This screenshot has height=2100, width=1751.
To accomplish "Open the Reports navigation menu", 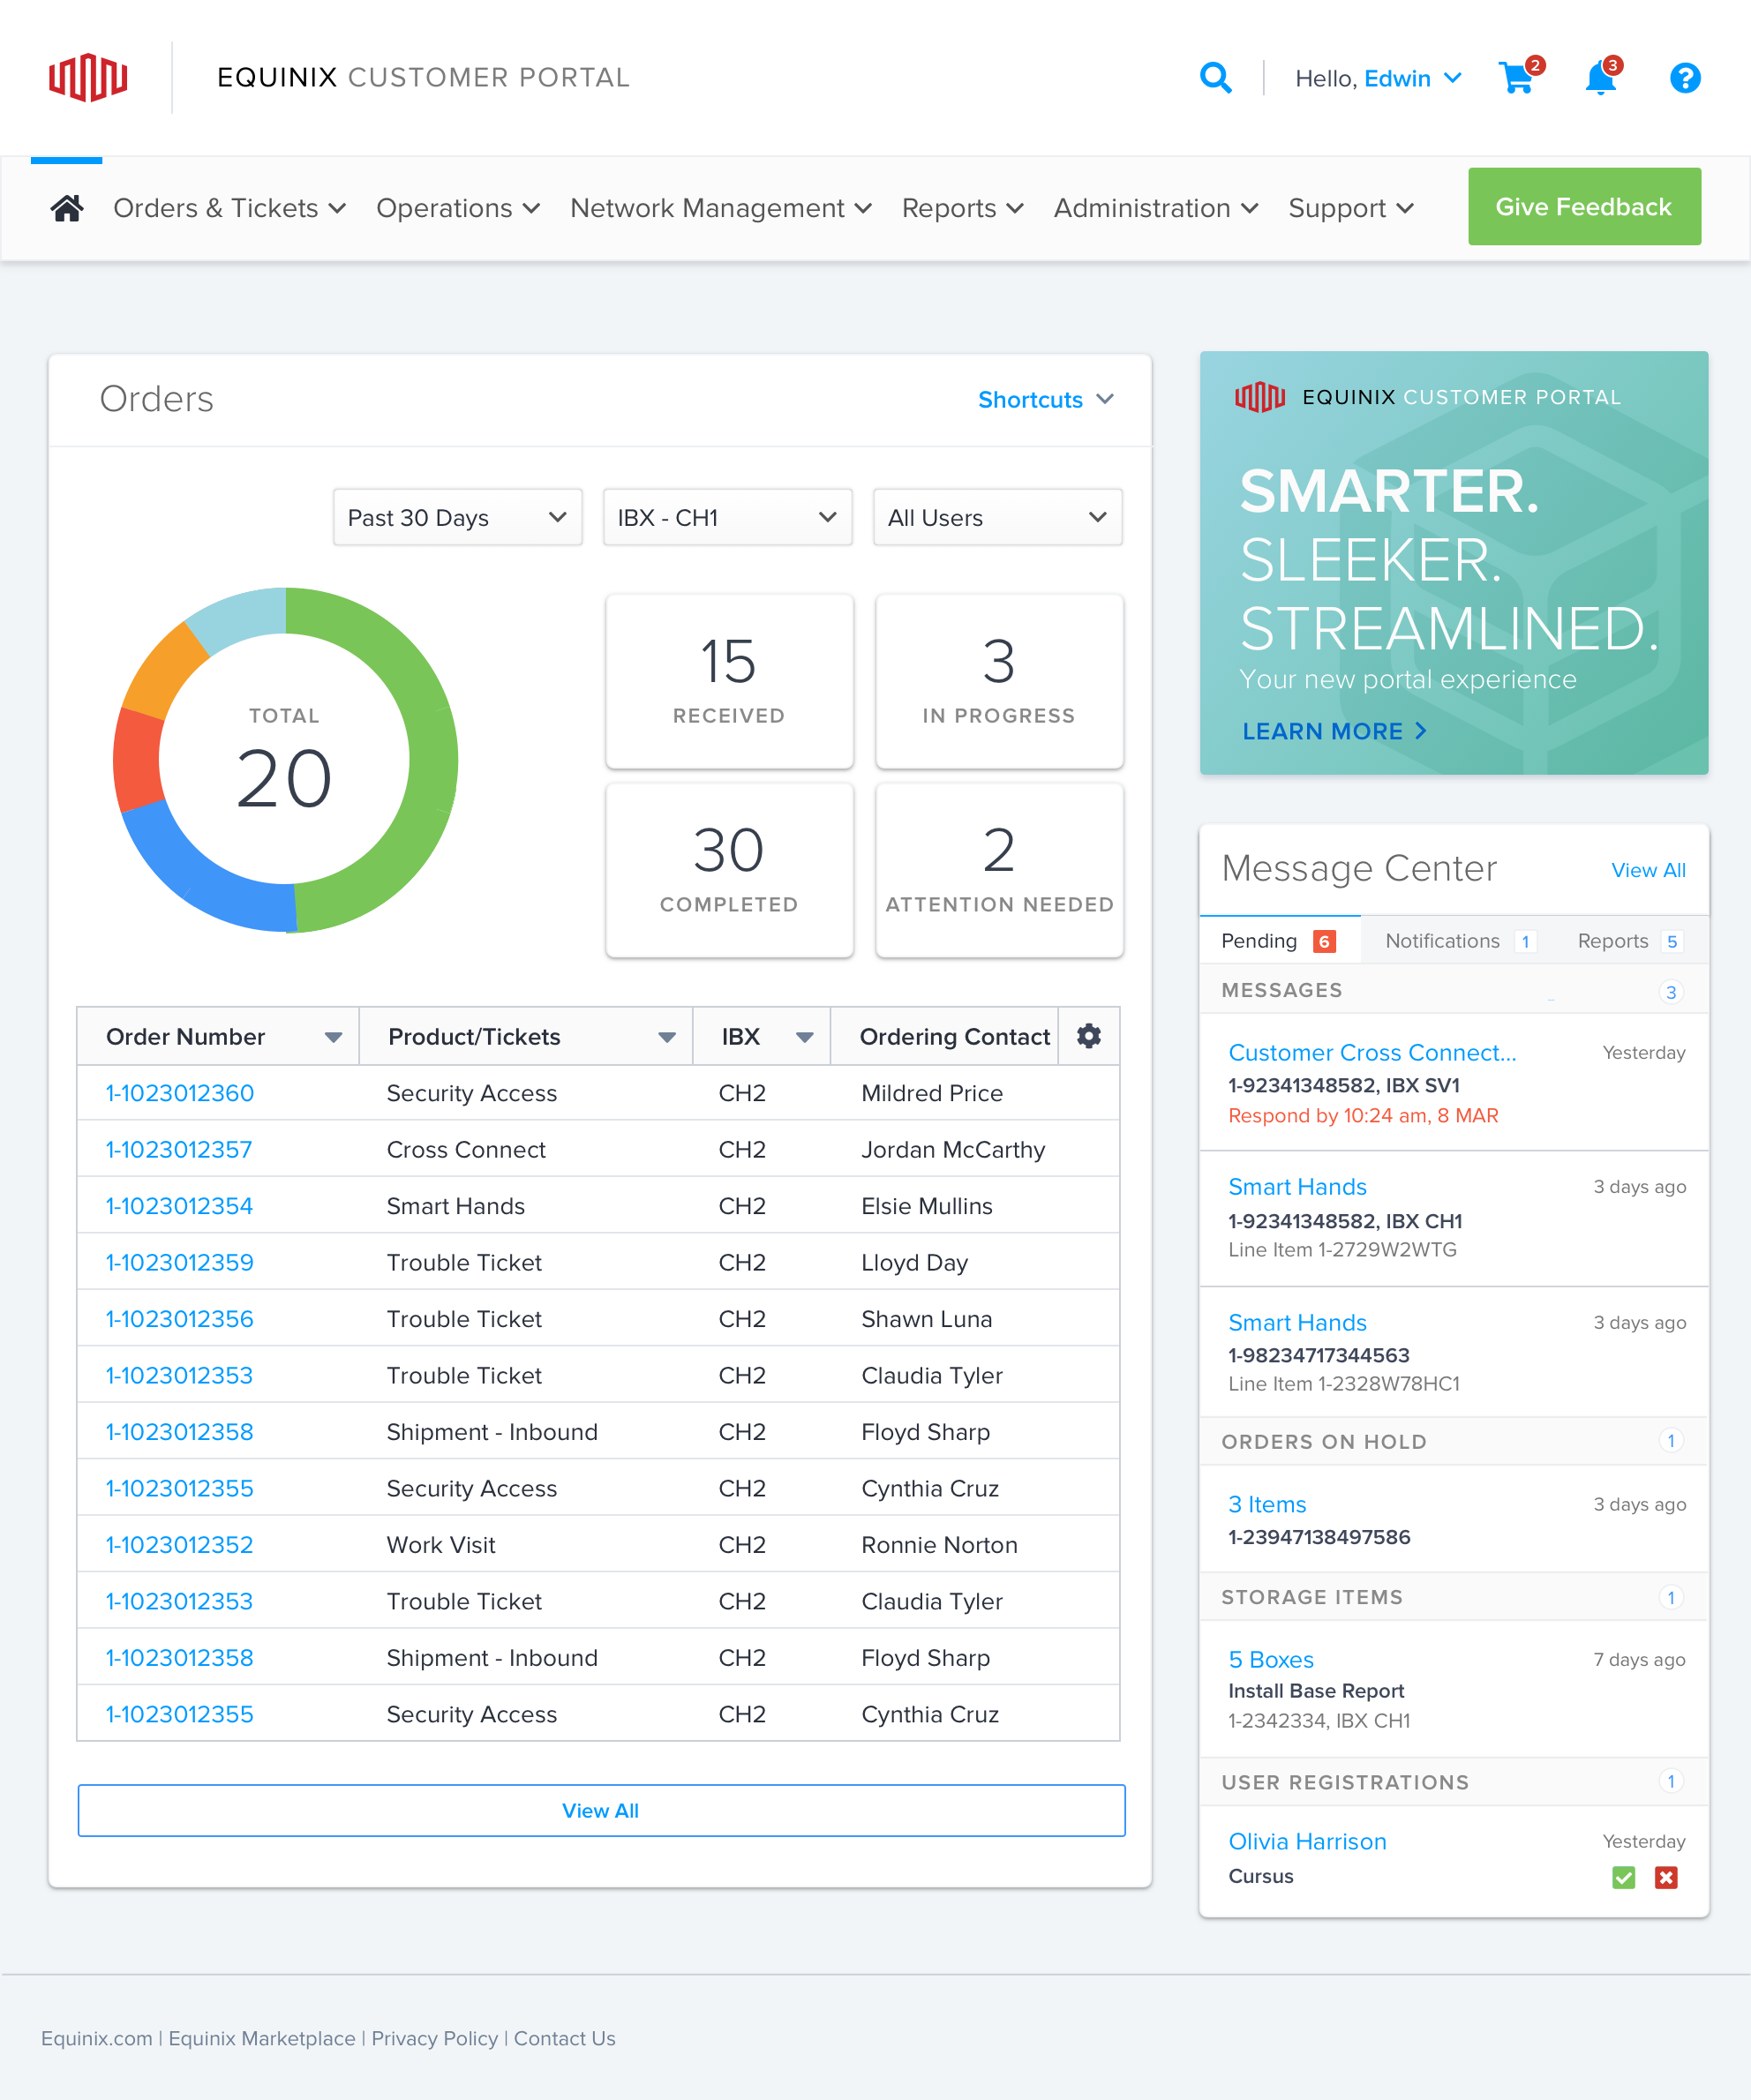I will 963,208.
